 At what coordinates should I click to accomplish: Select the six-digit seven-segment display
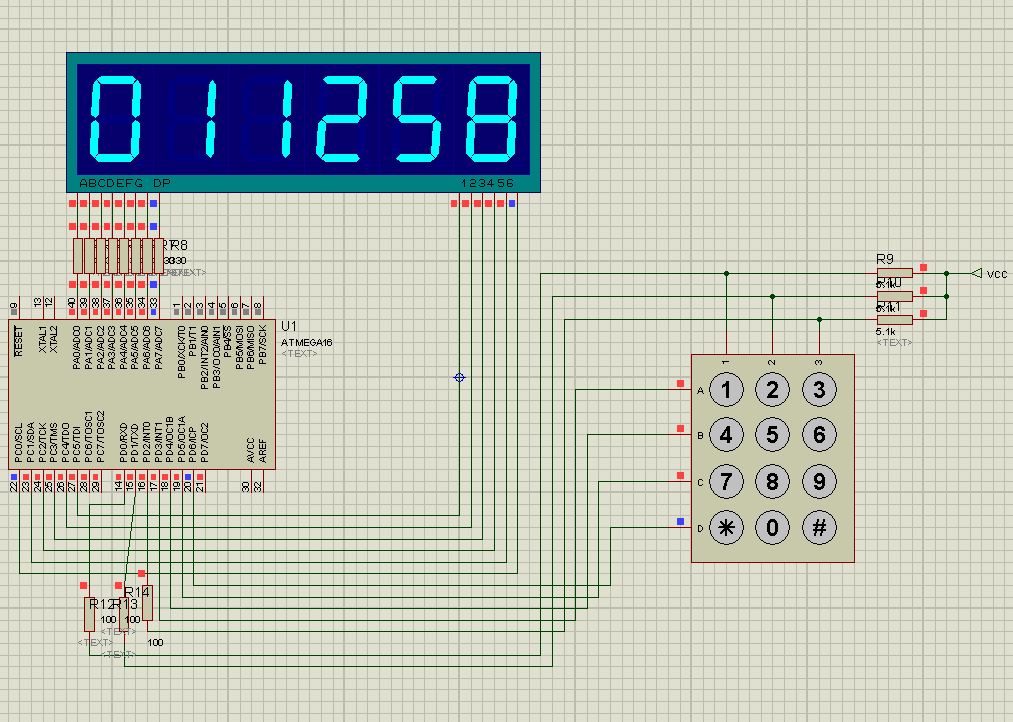click(x=303, y=123)
